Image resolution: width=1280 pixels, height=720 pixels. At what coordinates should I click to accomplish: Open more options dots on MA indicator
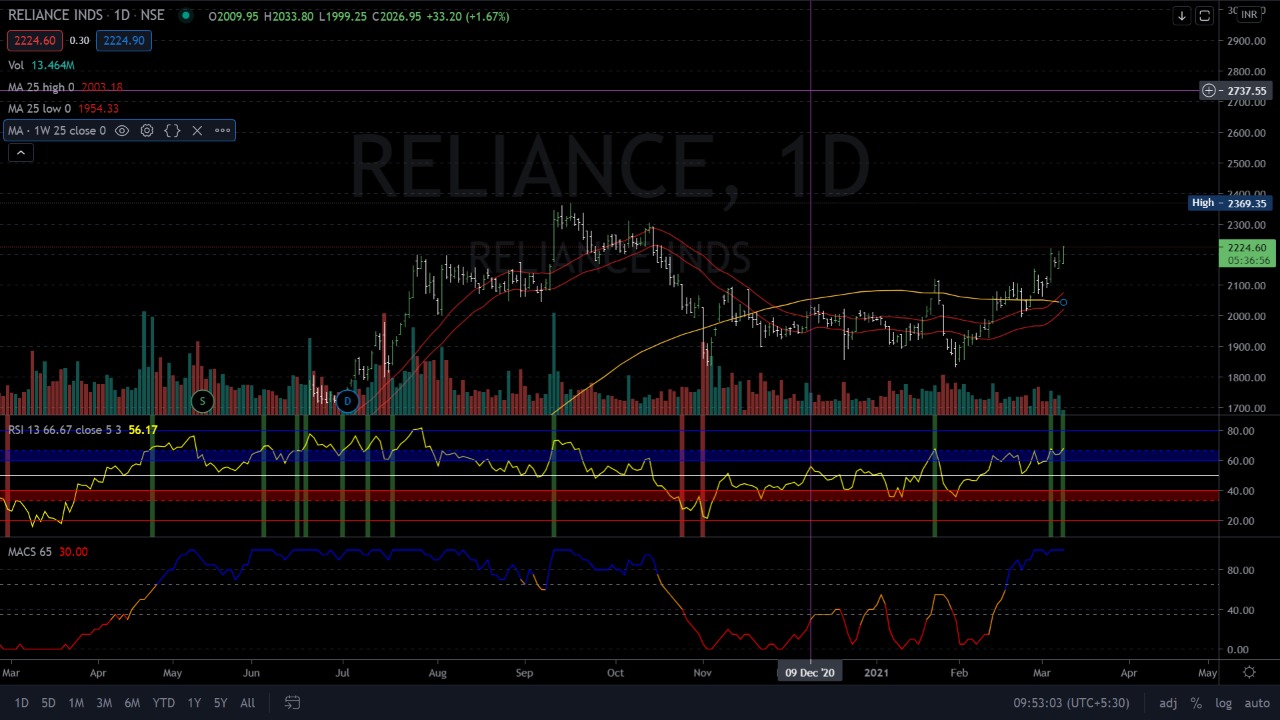point(222,131)
